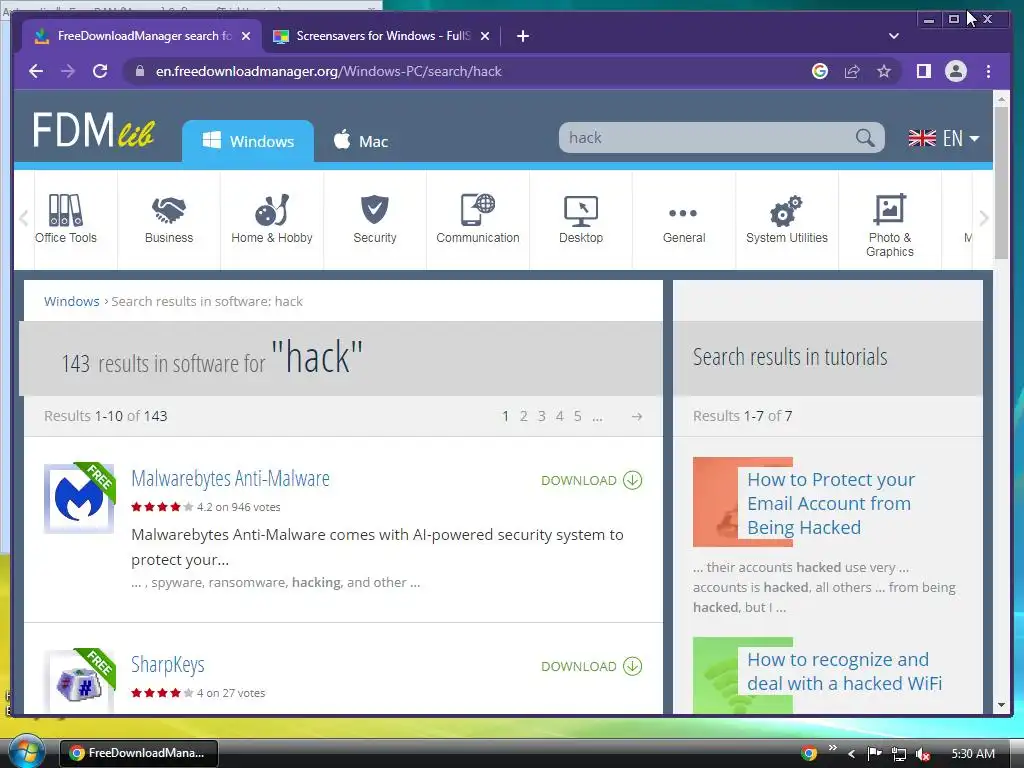Screen dimensions: 1024x768
Task: Click the Windows breadcrumb link
Action: click(x=71, y=301)
